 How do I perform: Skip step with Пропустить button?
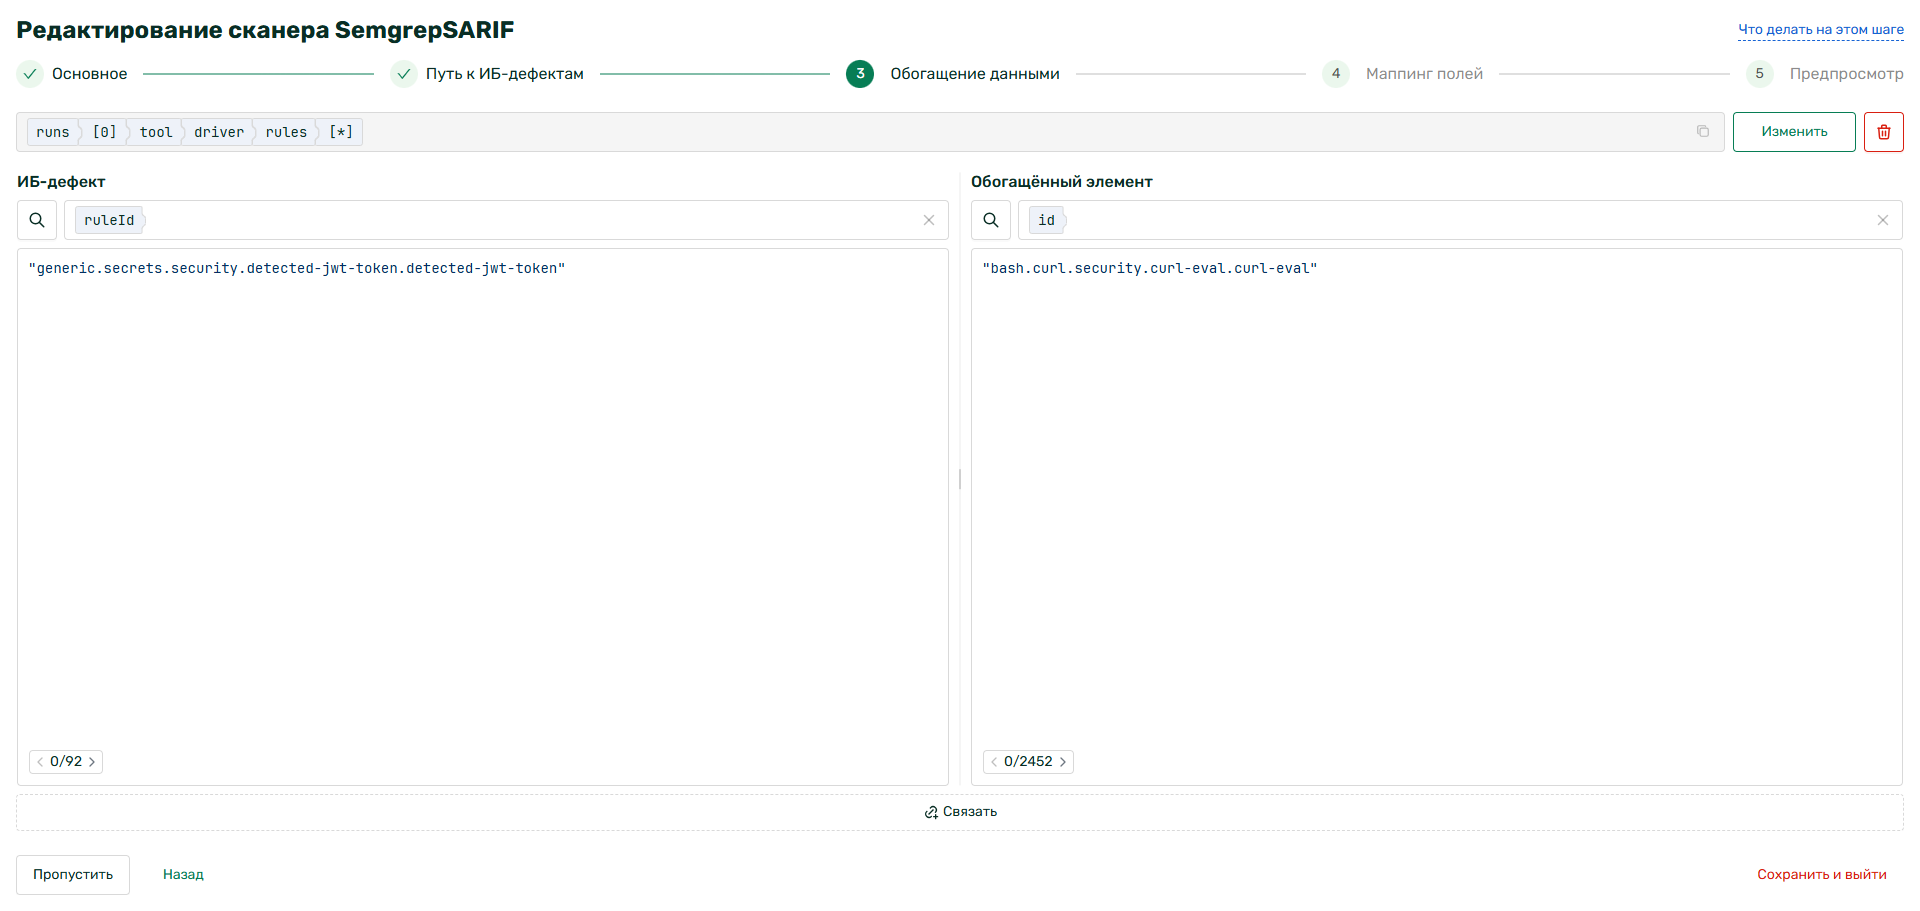point(73,875)
